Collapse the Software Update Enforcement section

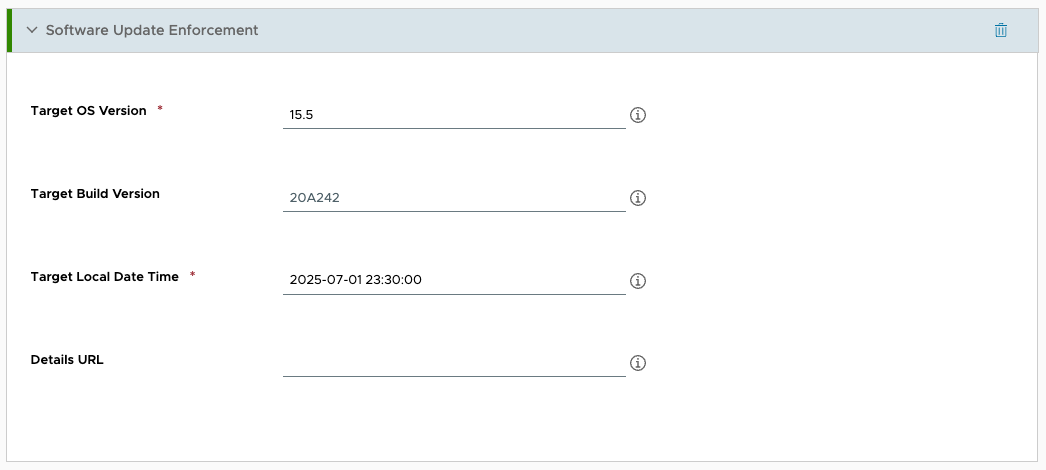coord(32,30)
